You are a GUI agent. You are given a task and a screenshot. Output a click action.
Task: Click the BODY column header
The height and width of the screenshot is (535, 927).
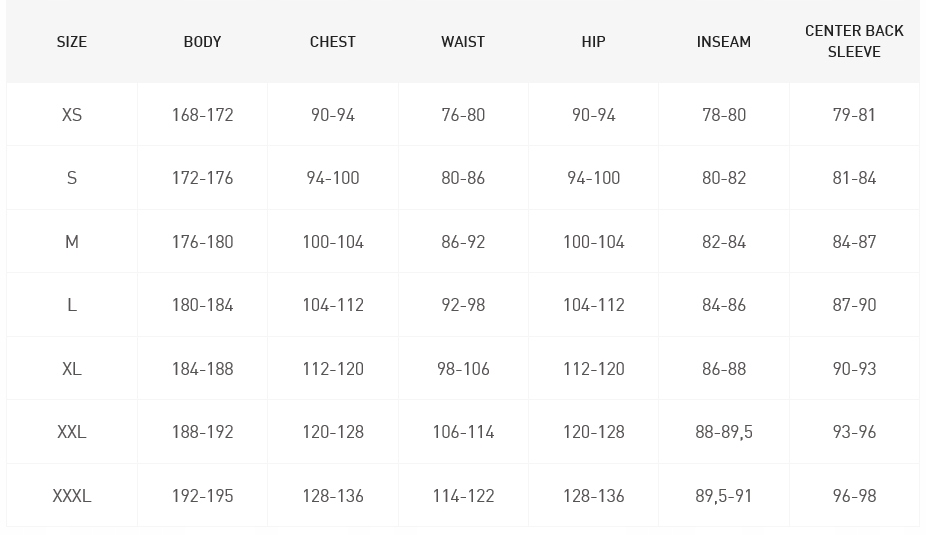coord(202,42)
